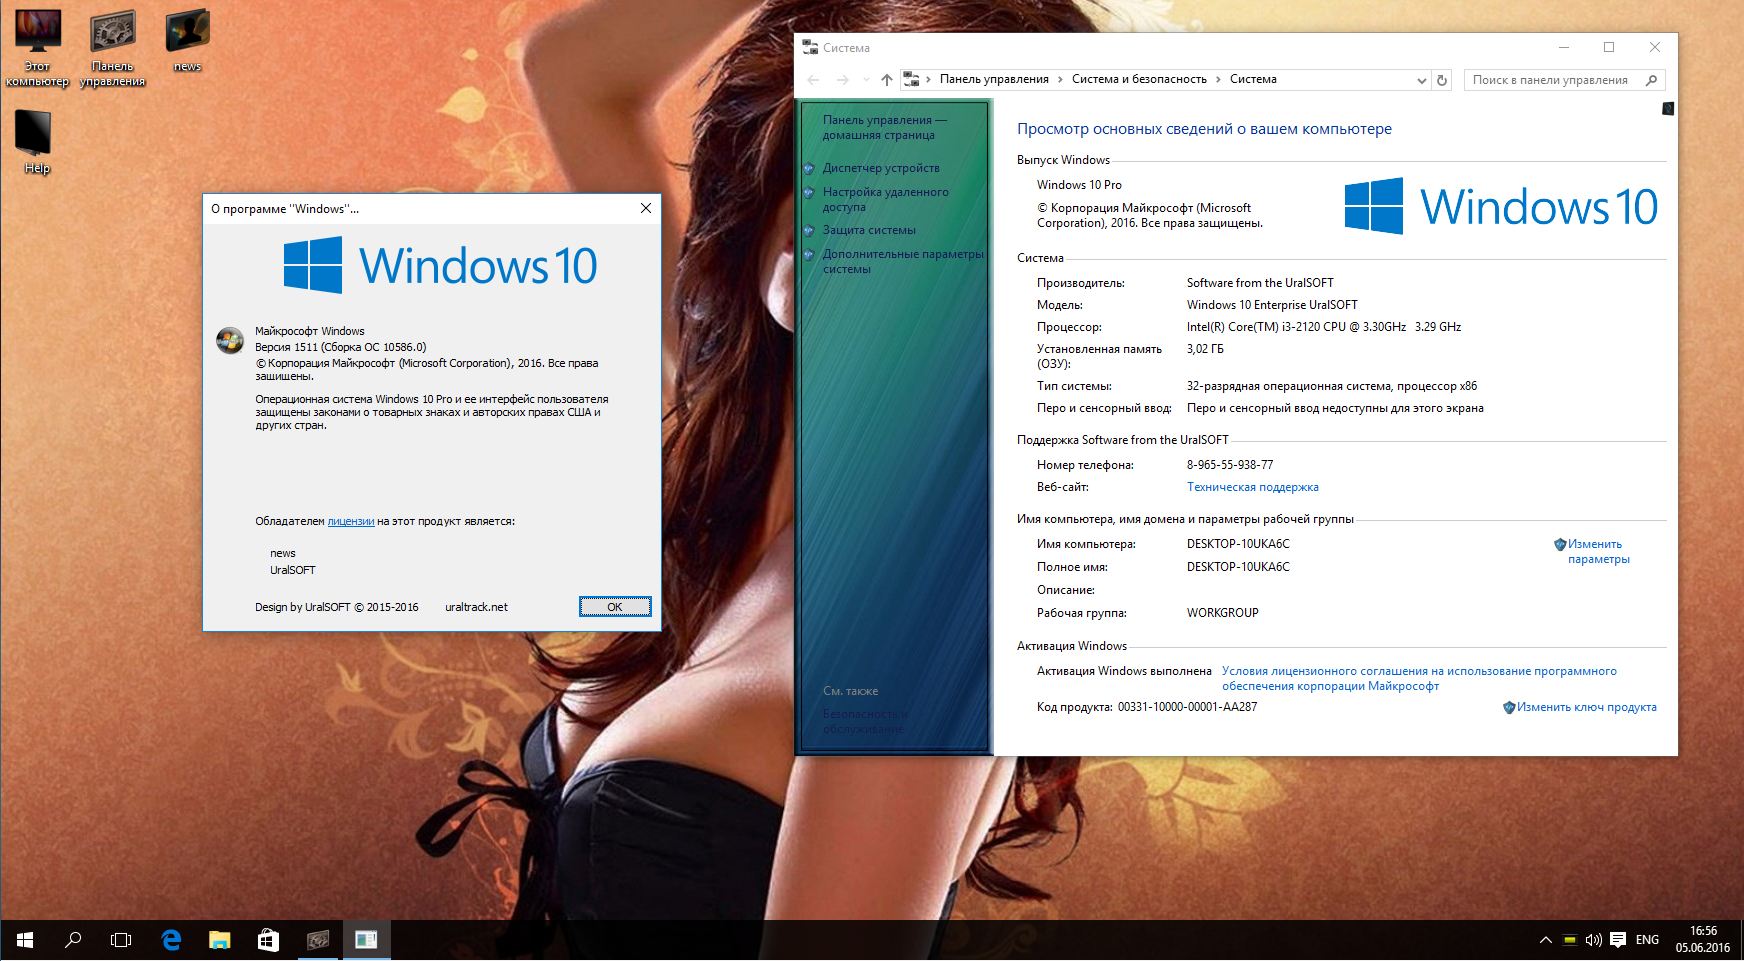This screenshot has height=961, width=1744.
Task: Open Task View on the taskbar
Action: pos(121,940)
